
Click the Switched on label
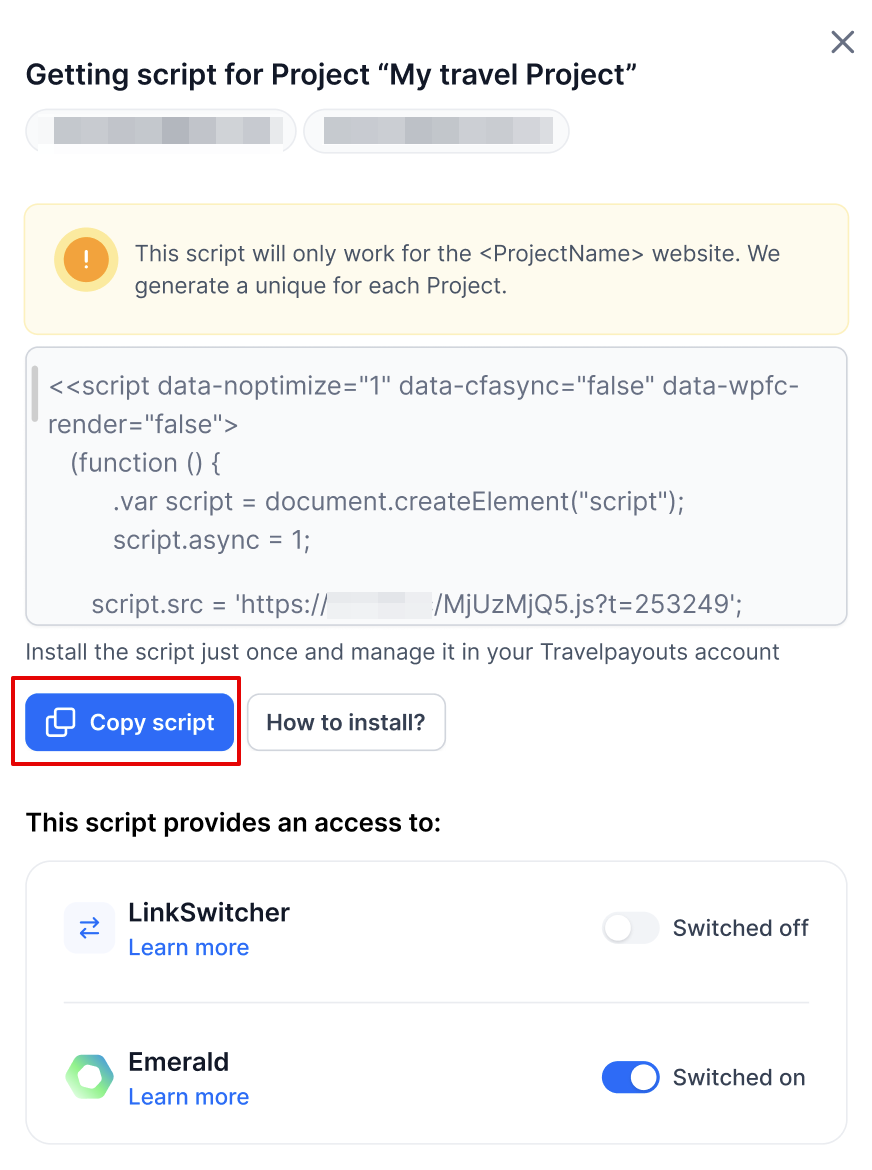(x=738, y=1077)
